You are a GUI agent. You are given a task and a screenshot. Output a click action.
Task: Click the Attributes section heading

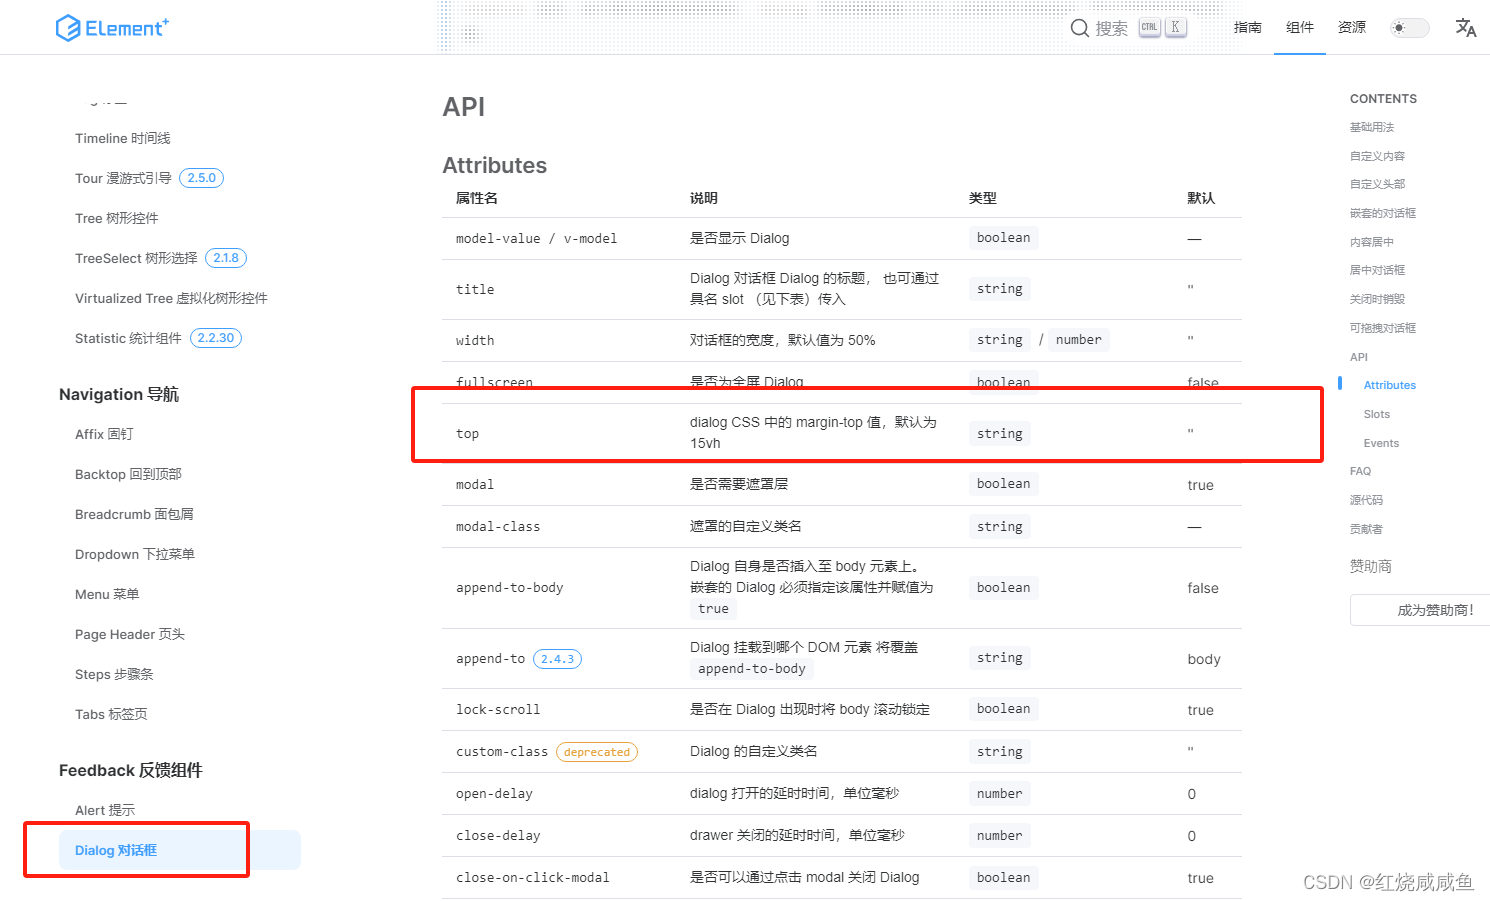tap(495, 165)
